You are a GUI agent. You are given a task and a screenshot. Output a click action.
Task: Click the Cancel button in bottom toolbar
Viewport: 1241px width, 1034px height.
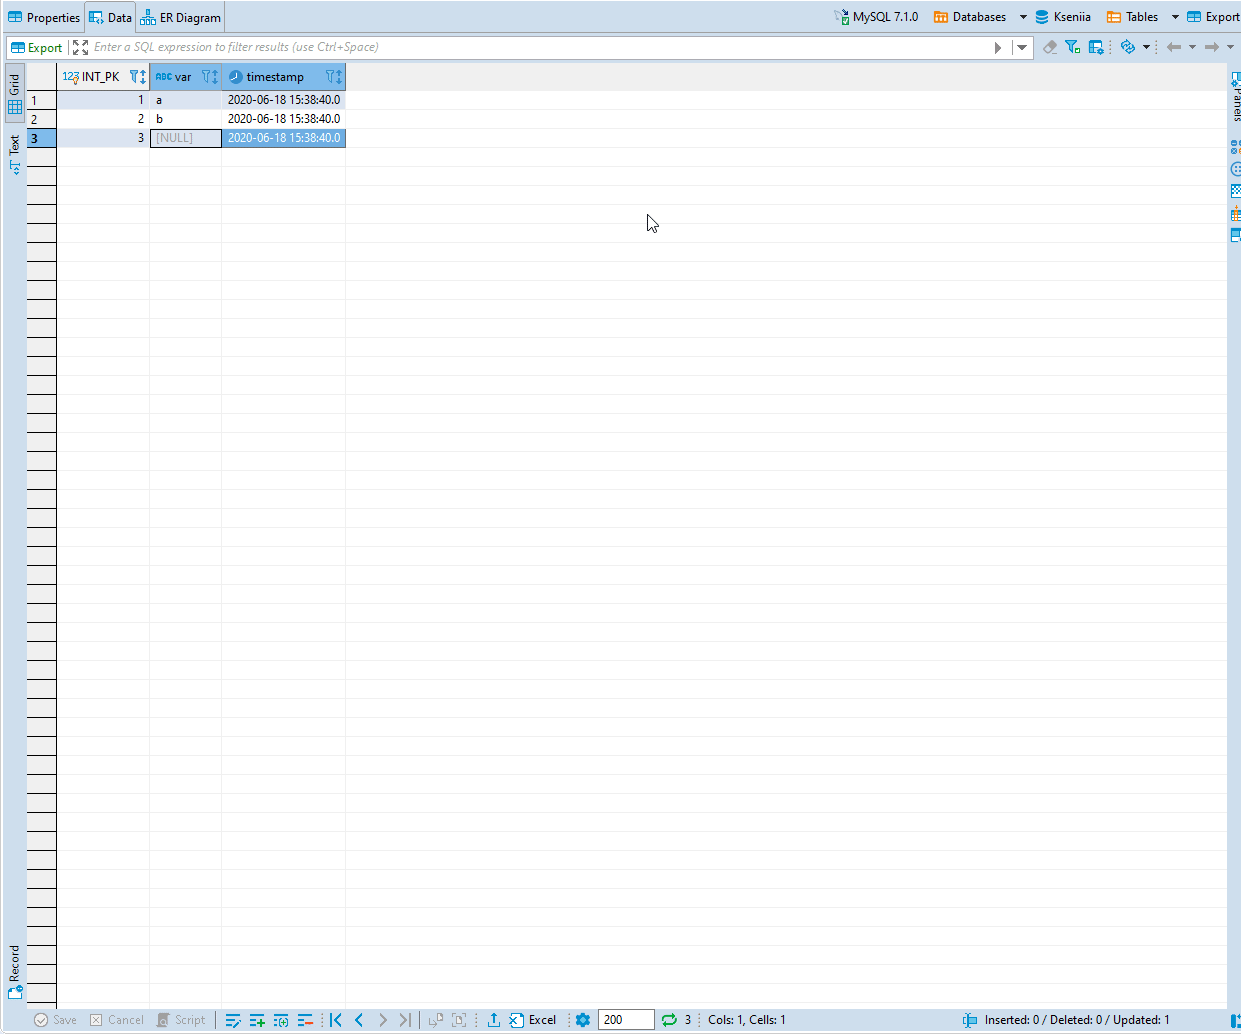pos(117,1020)
